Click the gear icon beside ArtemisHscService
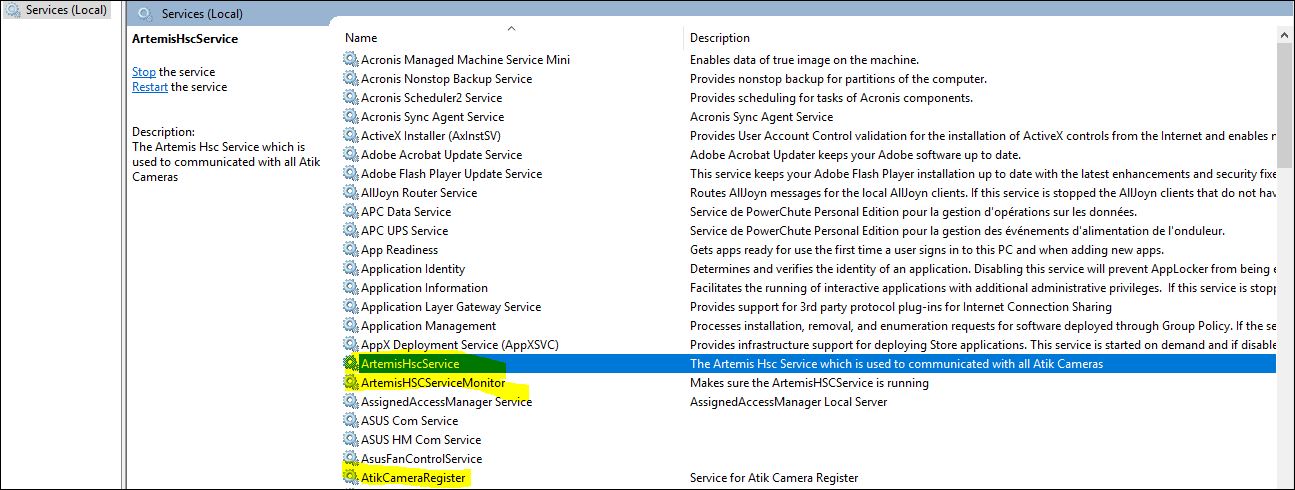 tap(350, 364)
